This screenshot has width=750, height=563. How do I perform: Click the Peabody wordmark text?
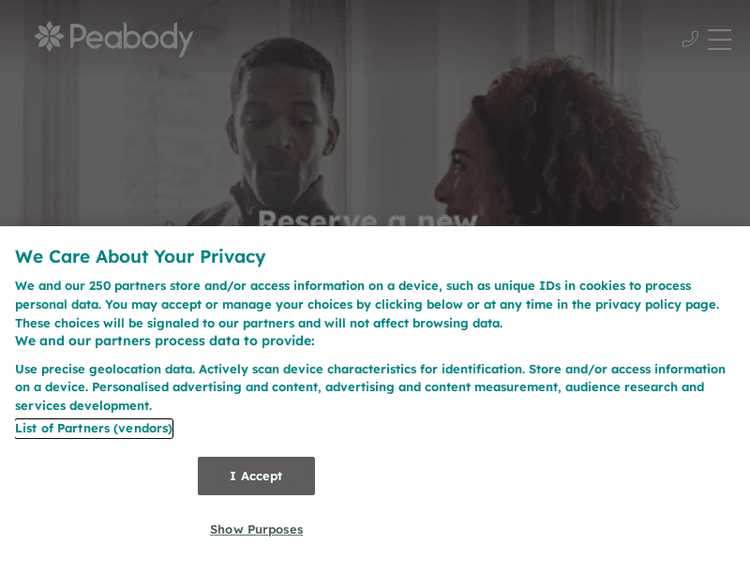(130, 38)
